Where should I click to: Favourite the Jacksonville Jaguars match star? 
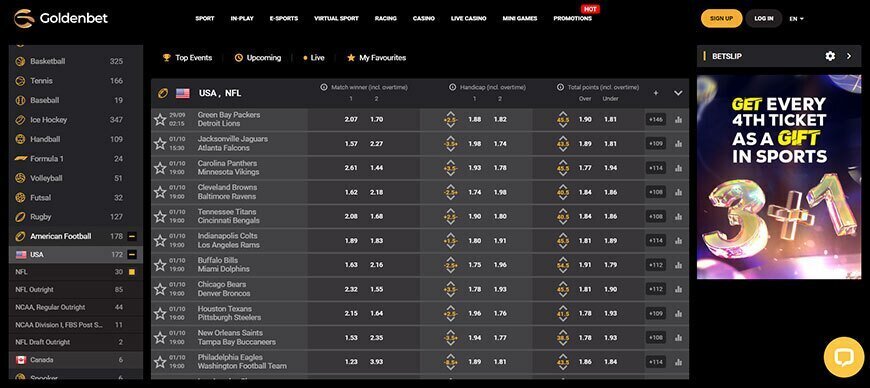coord(160,144)
